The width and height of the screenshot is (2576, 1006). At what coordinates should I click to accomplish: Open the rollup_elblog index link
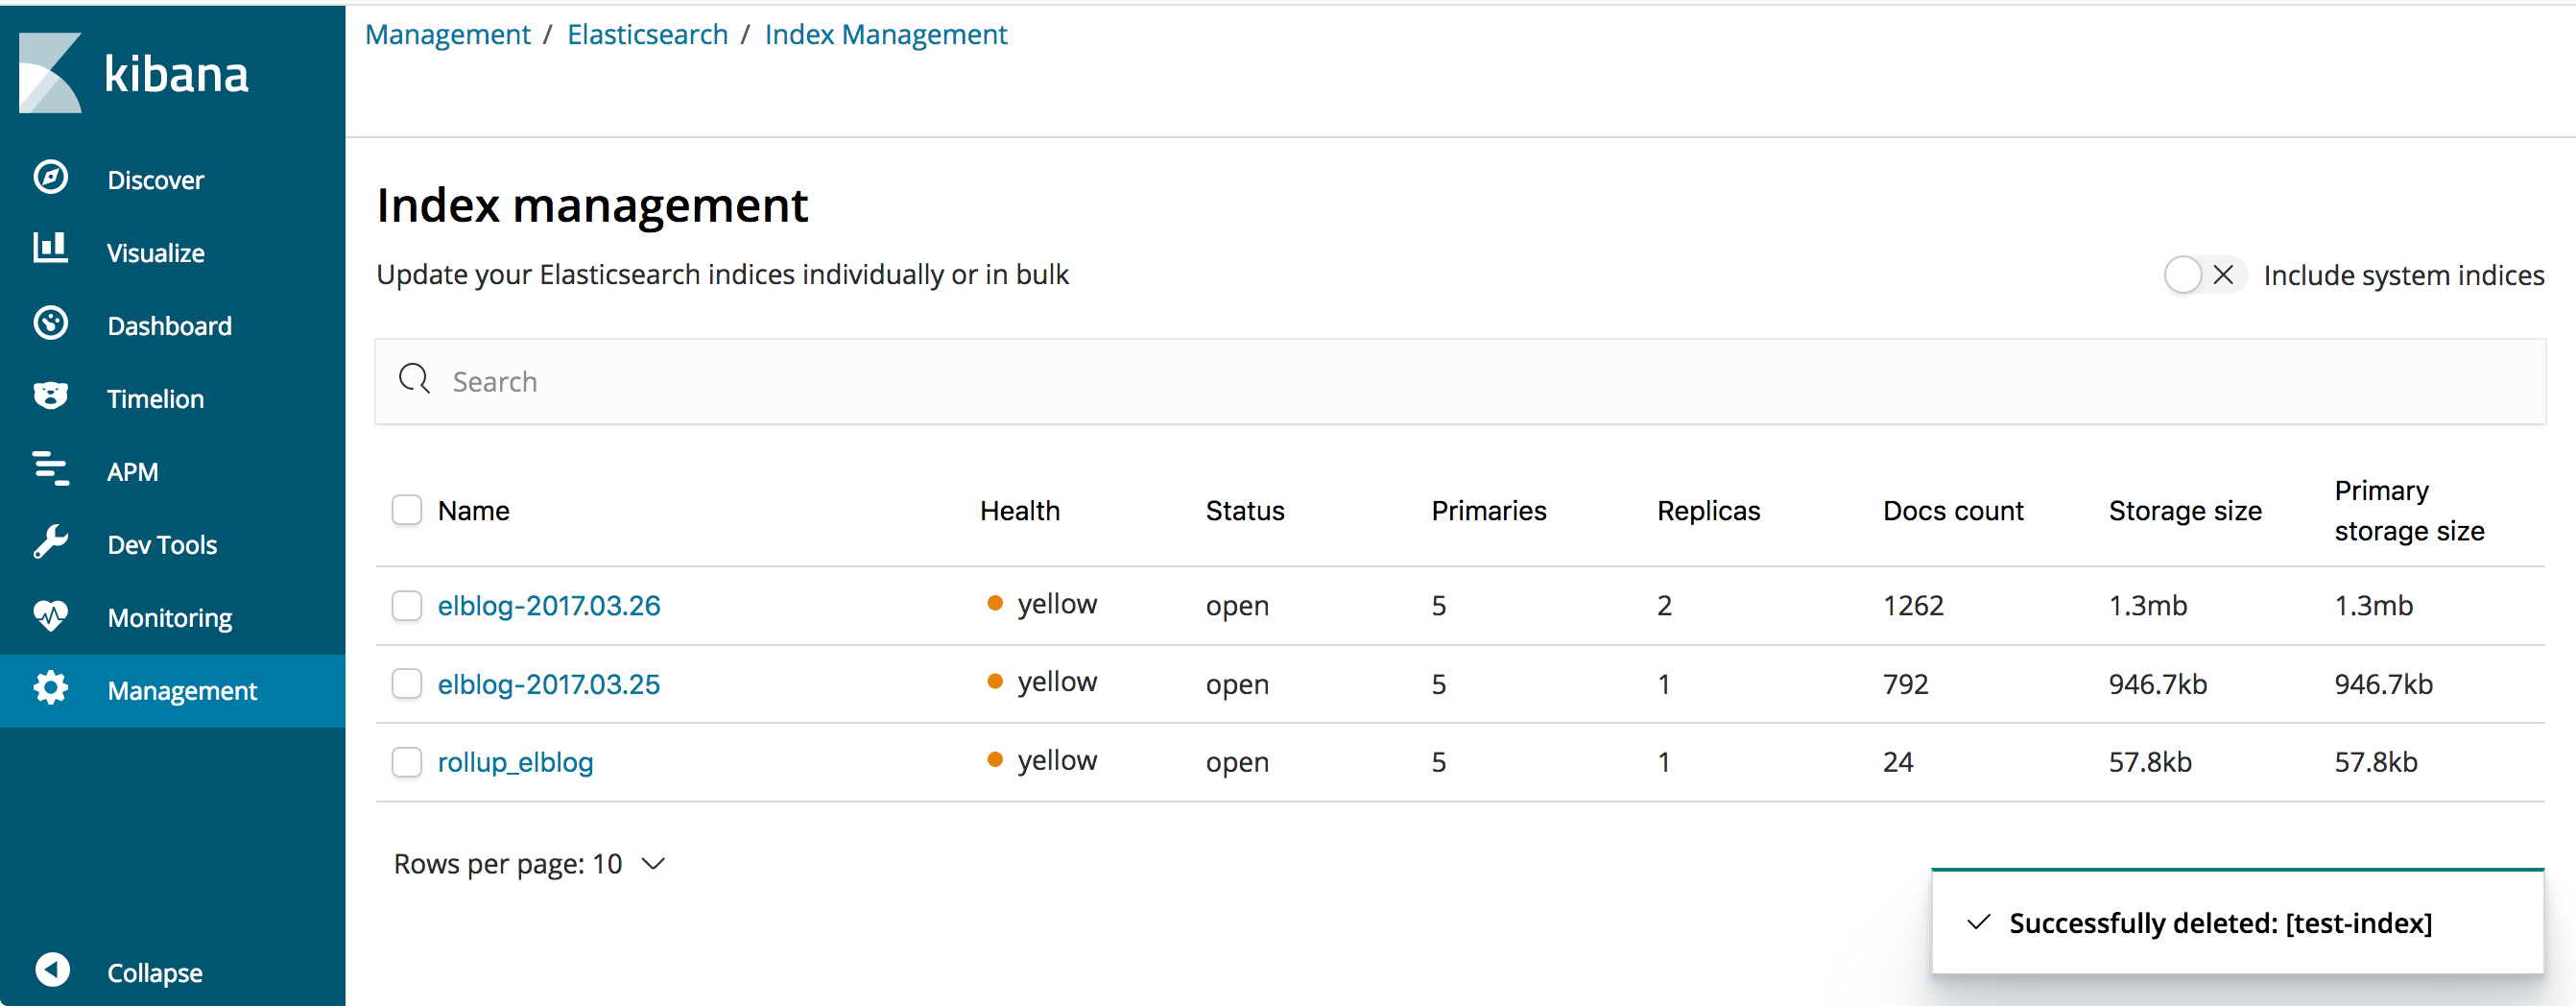click(x=516, y=762)
